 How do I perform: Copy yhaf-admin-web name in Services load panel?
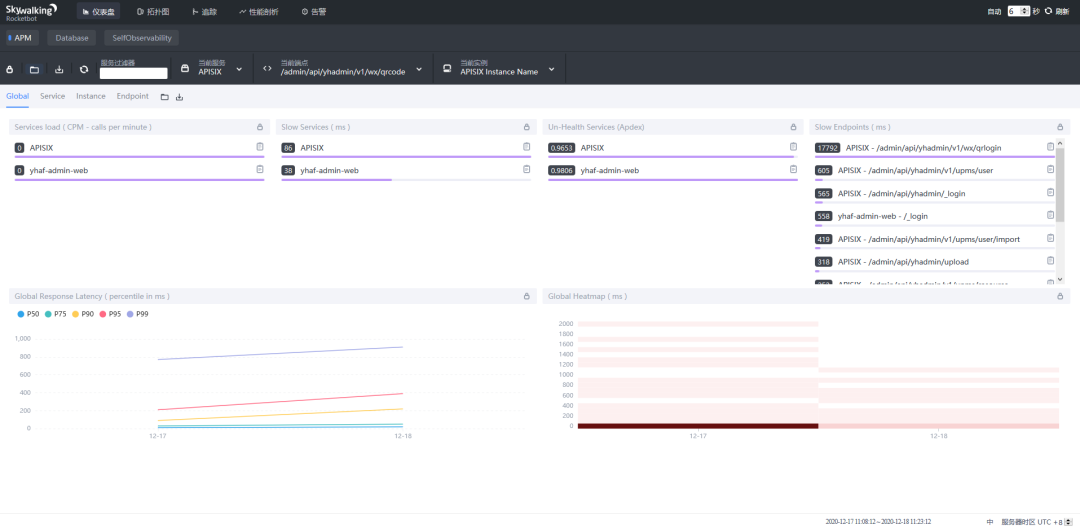tap(260, 169)
